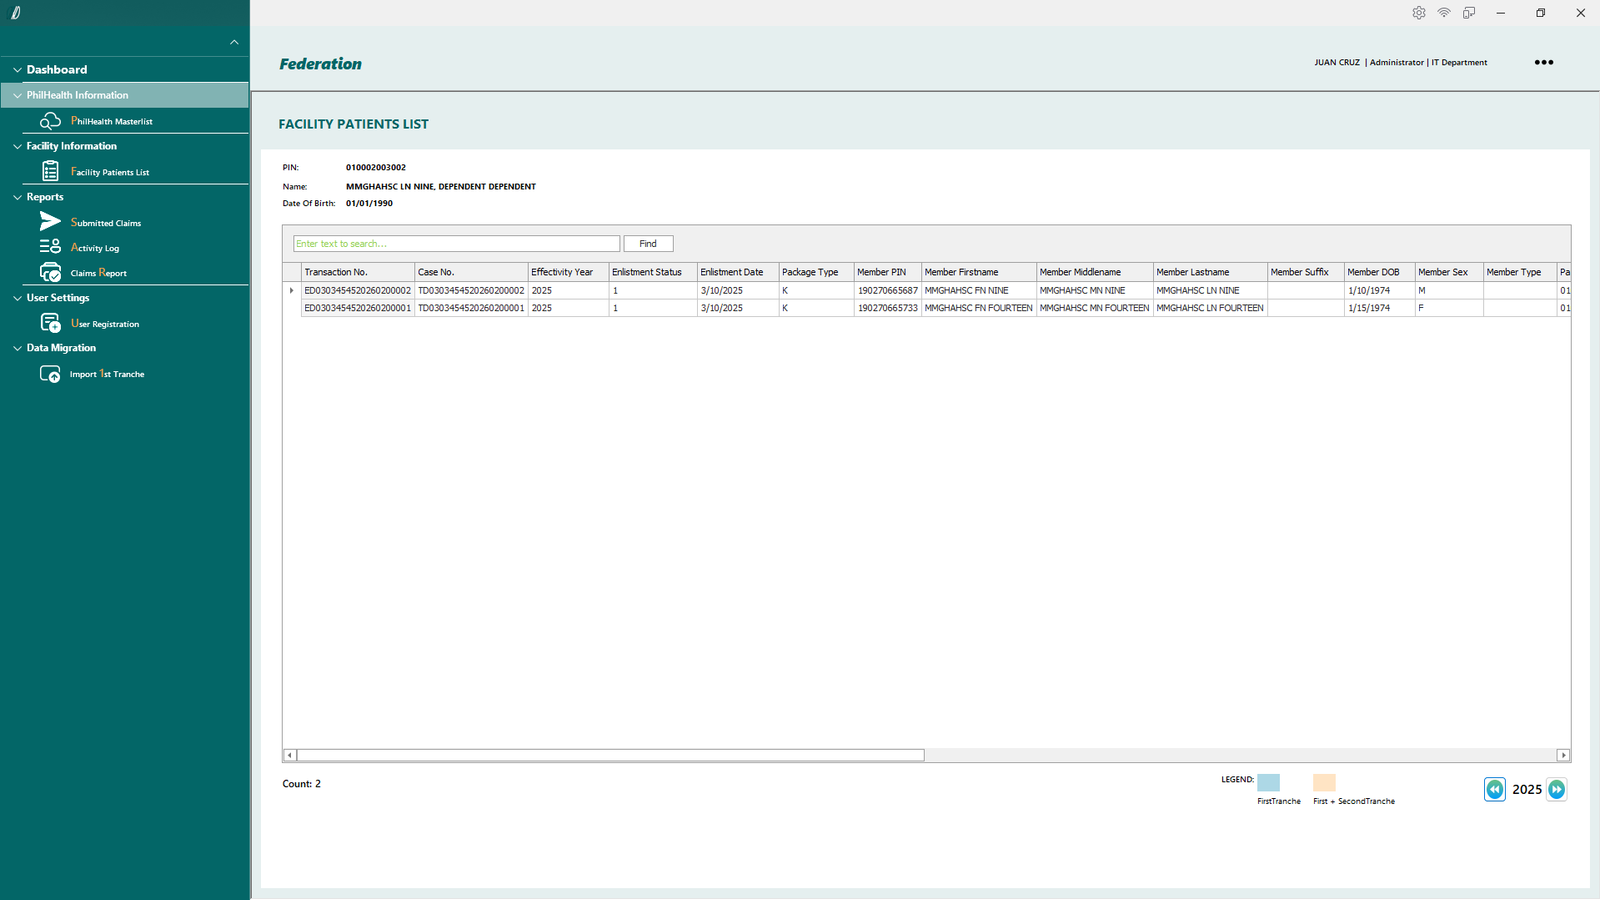Collapse the Dashboard section
Viewport: 1600px width, 900px height.
click(17, 70)
